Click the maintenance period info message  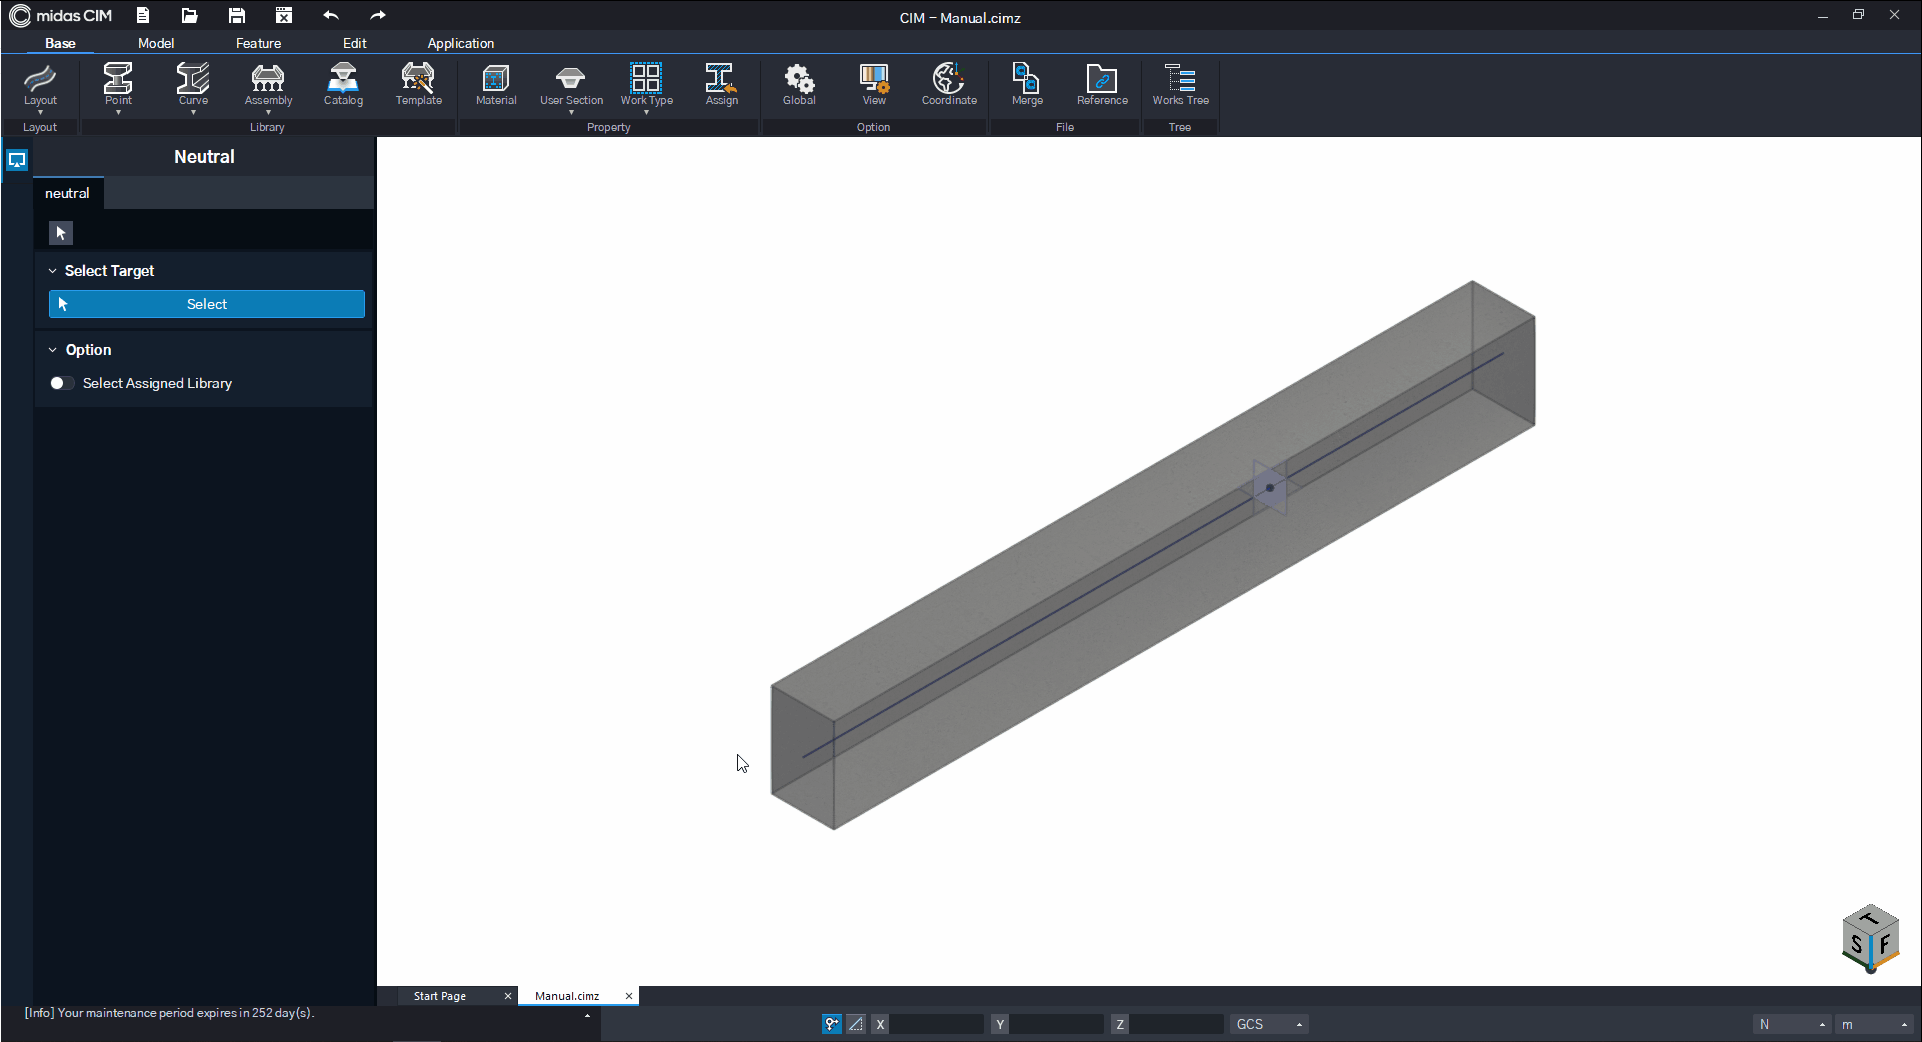170,1013
